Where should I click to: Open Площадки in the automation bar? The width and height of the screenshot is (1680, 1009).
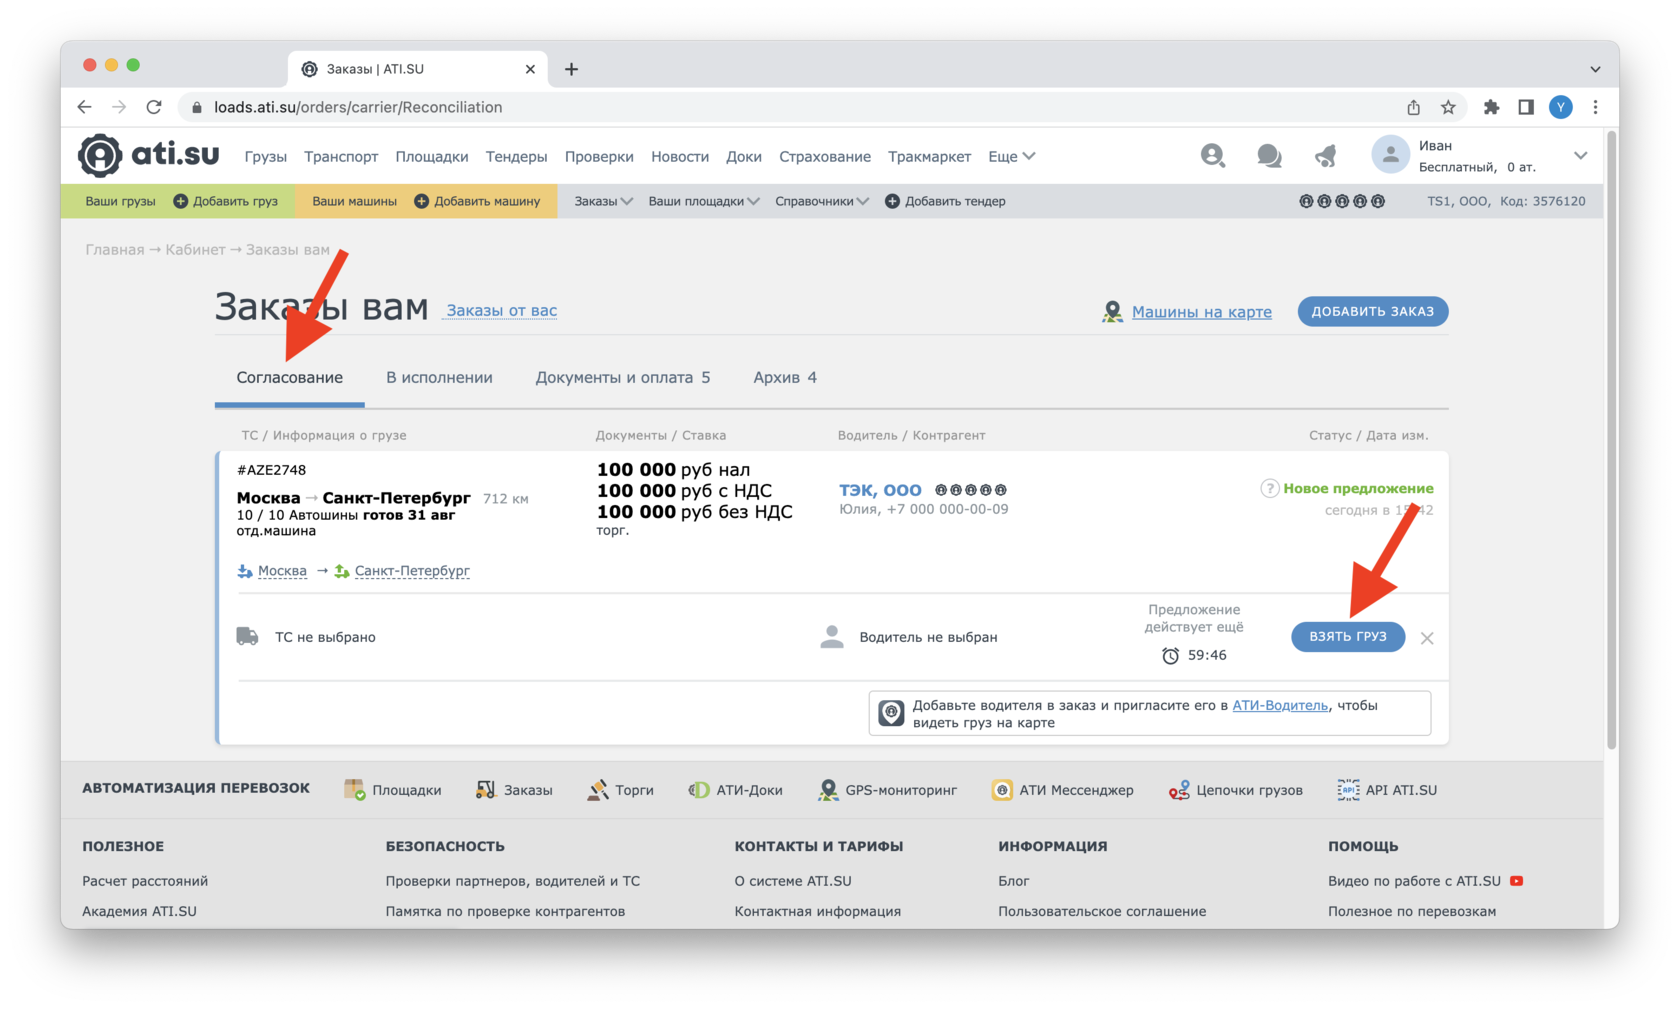[392, 790]
